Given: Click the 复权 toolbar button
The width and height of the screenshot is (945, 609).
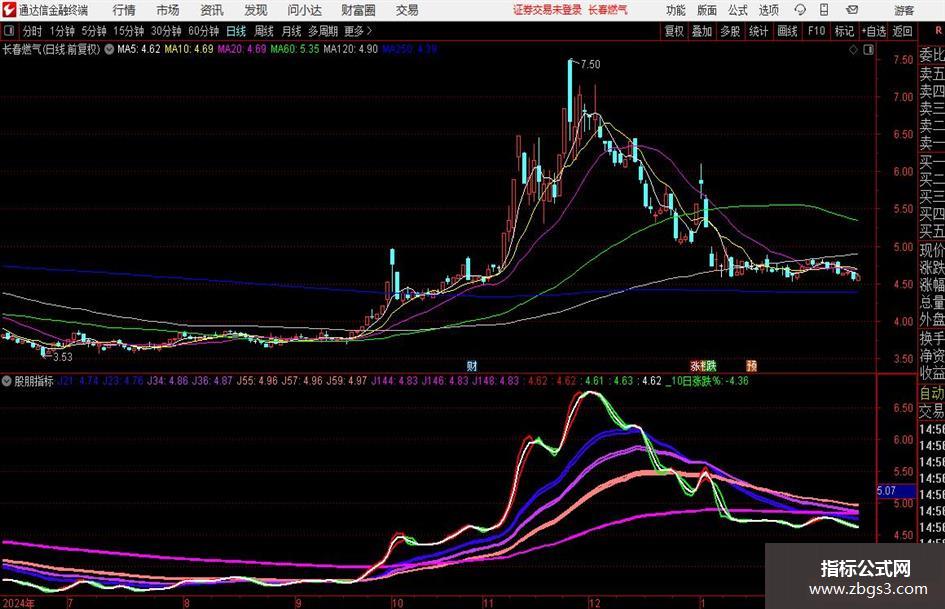Looking at the screenshot, I should 674,31.
